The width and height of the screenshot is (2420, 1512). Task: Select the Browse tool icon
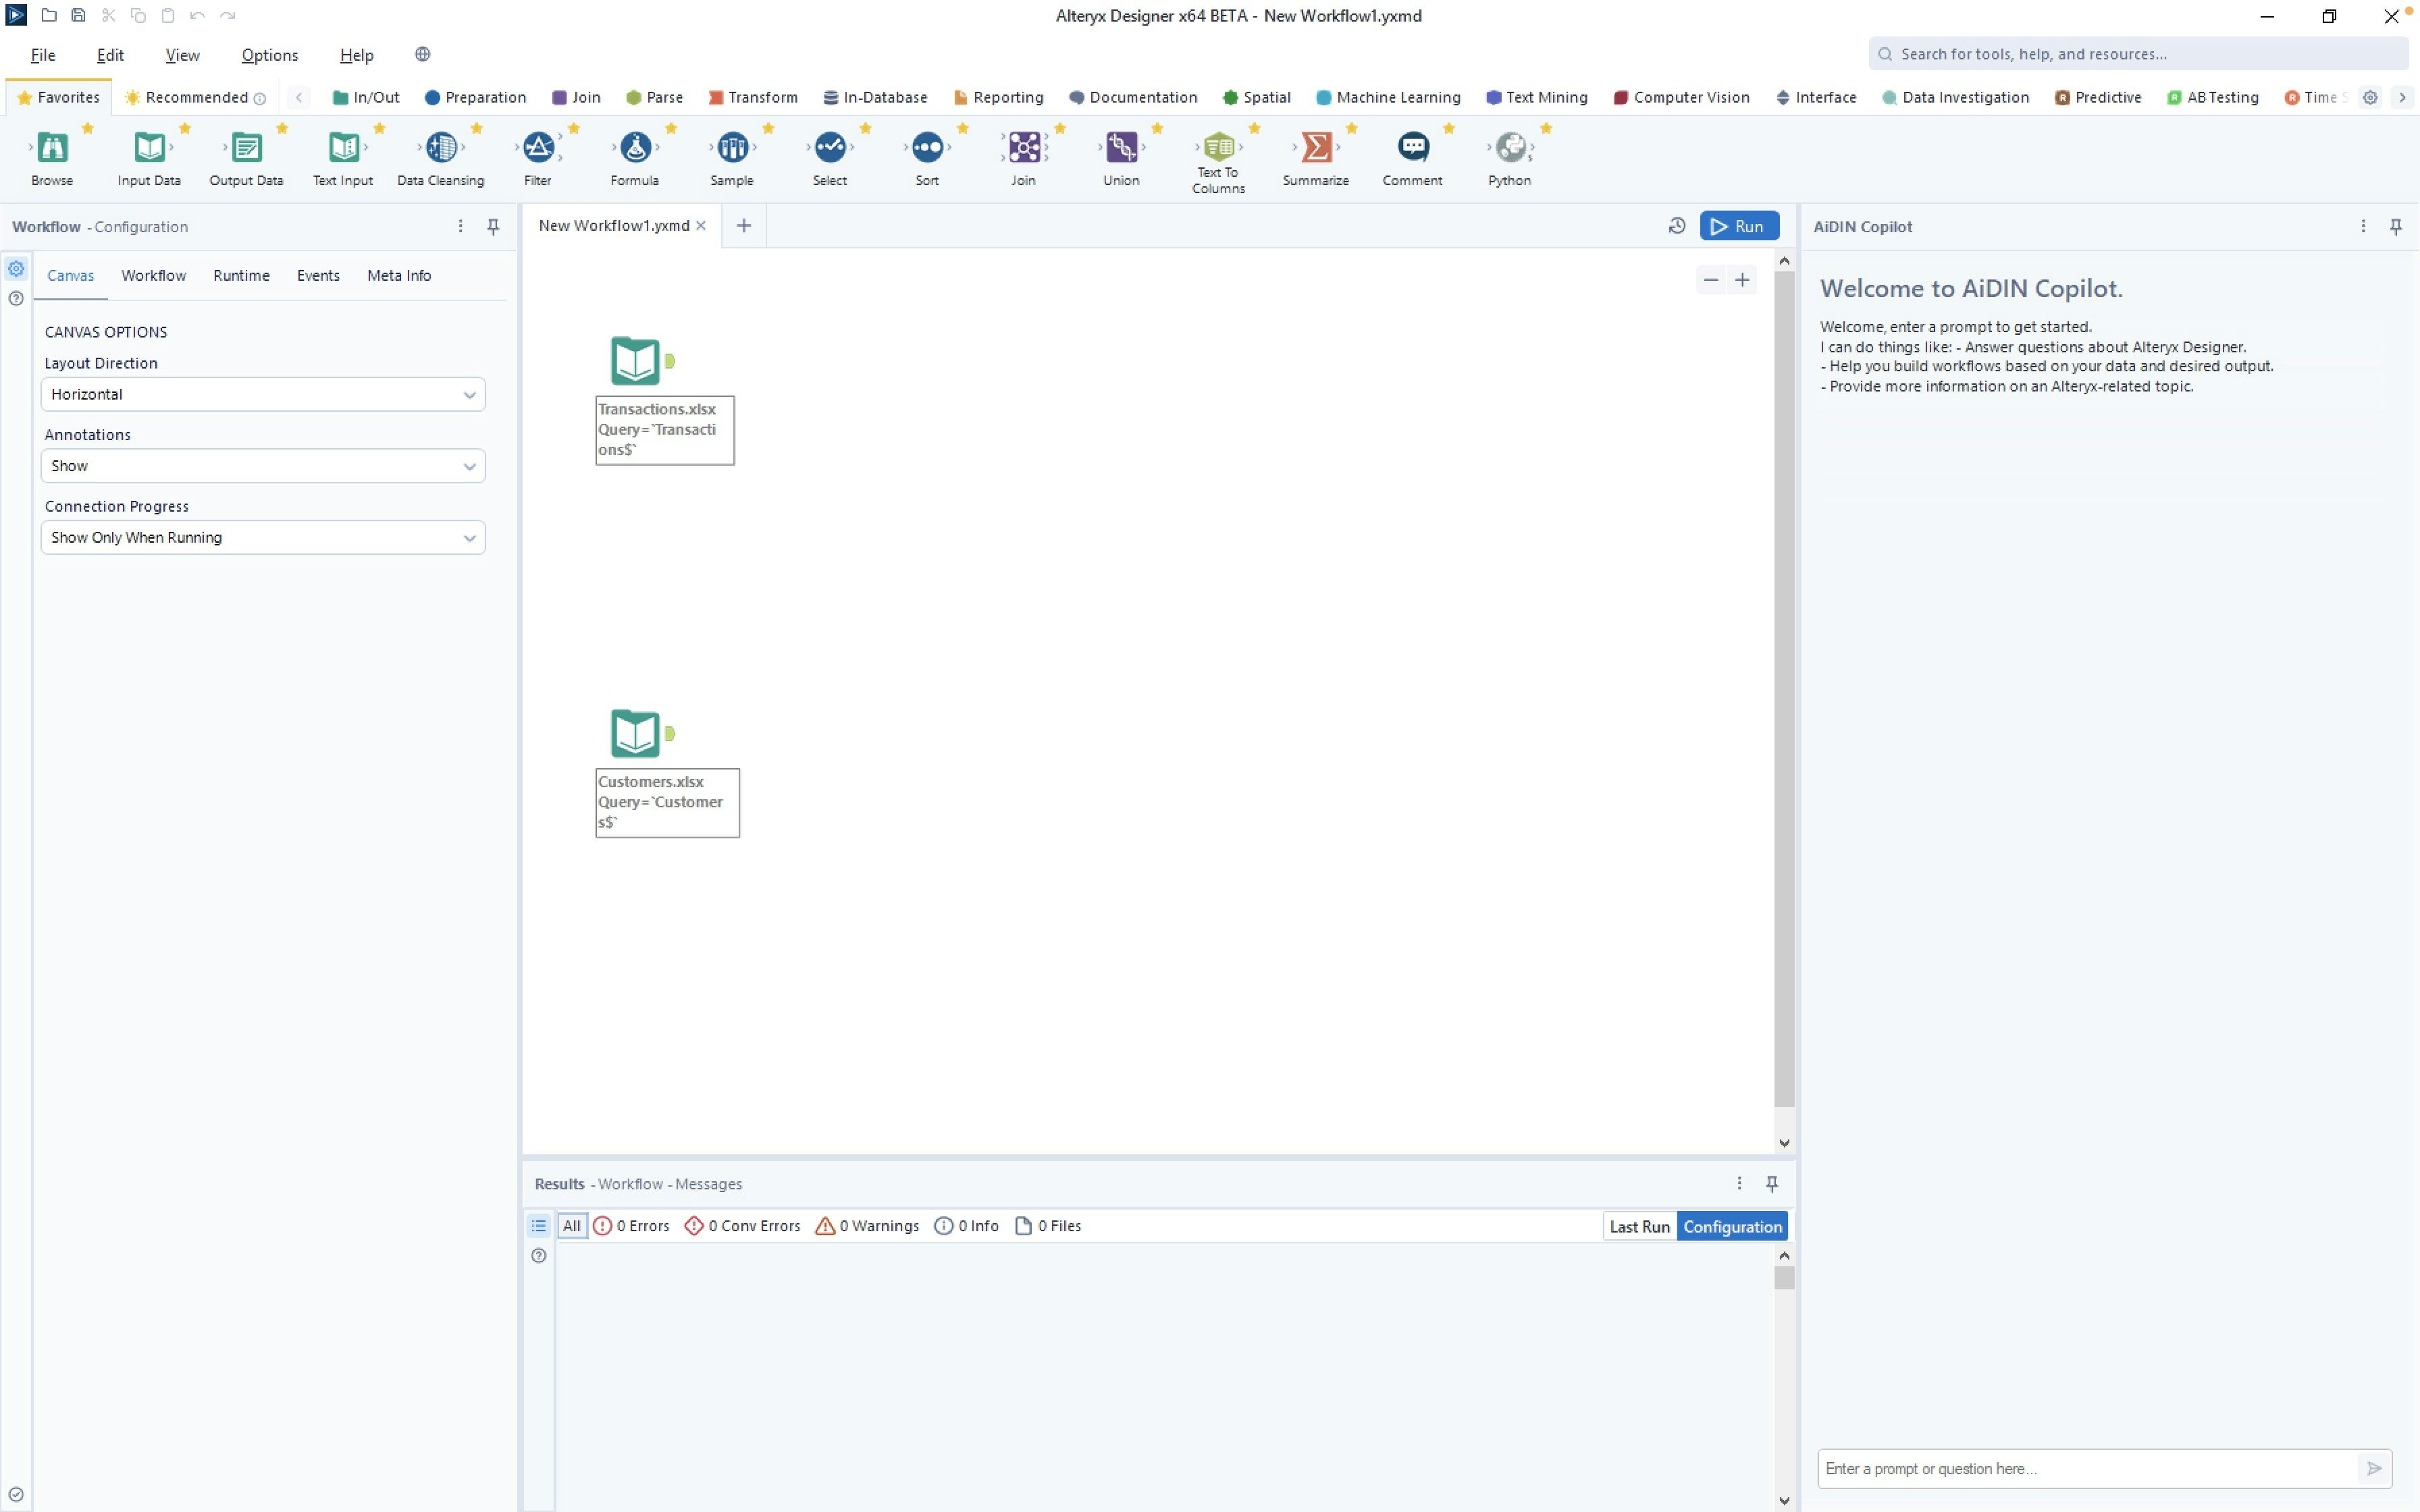tap(52, 148)
